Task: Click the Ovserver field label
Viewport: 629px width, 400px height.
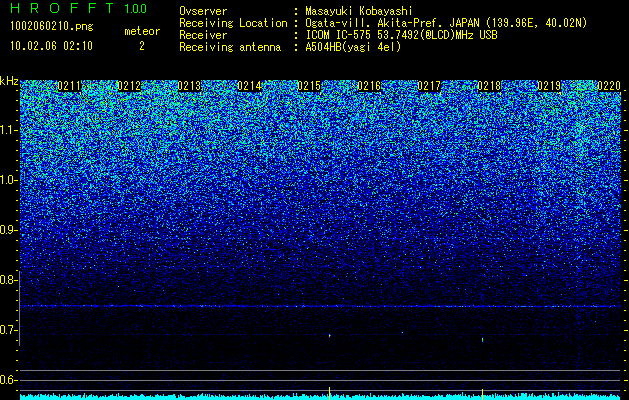Action: click(203, 11)
